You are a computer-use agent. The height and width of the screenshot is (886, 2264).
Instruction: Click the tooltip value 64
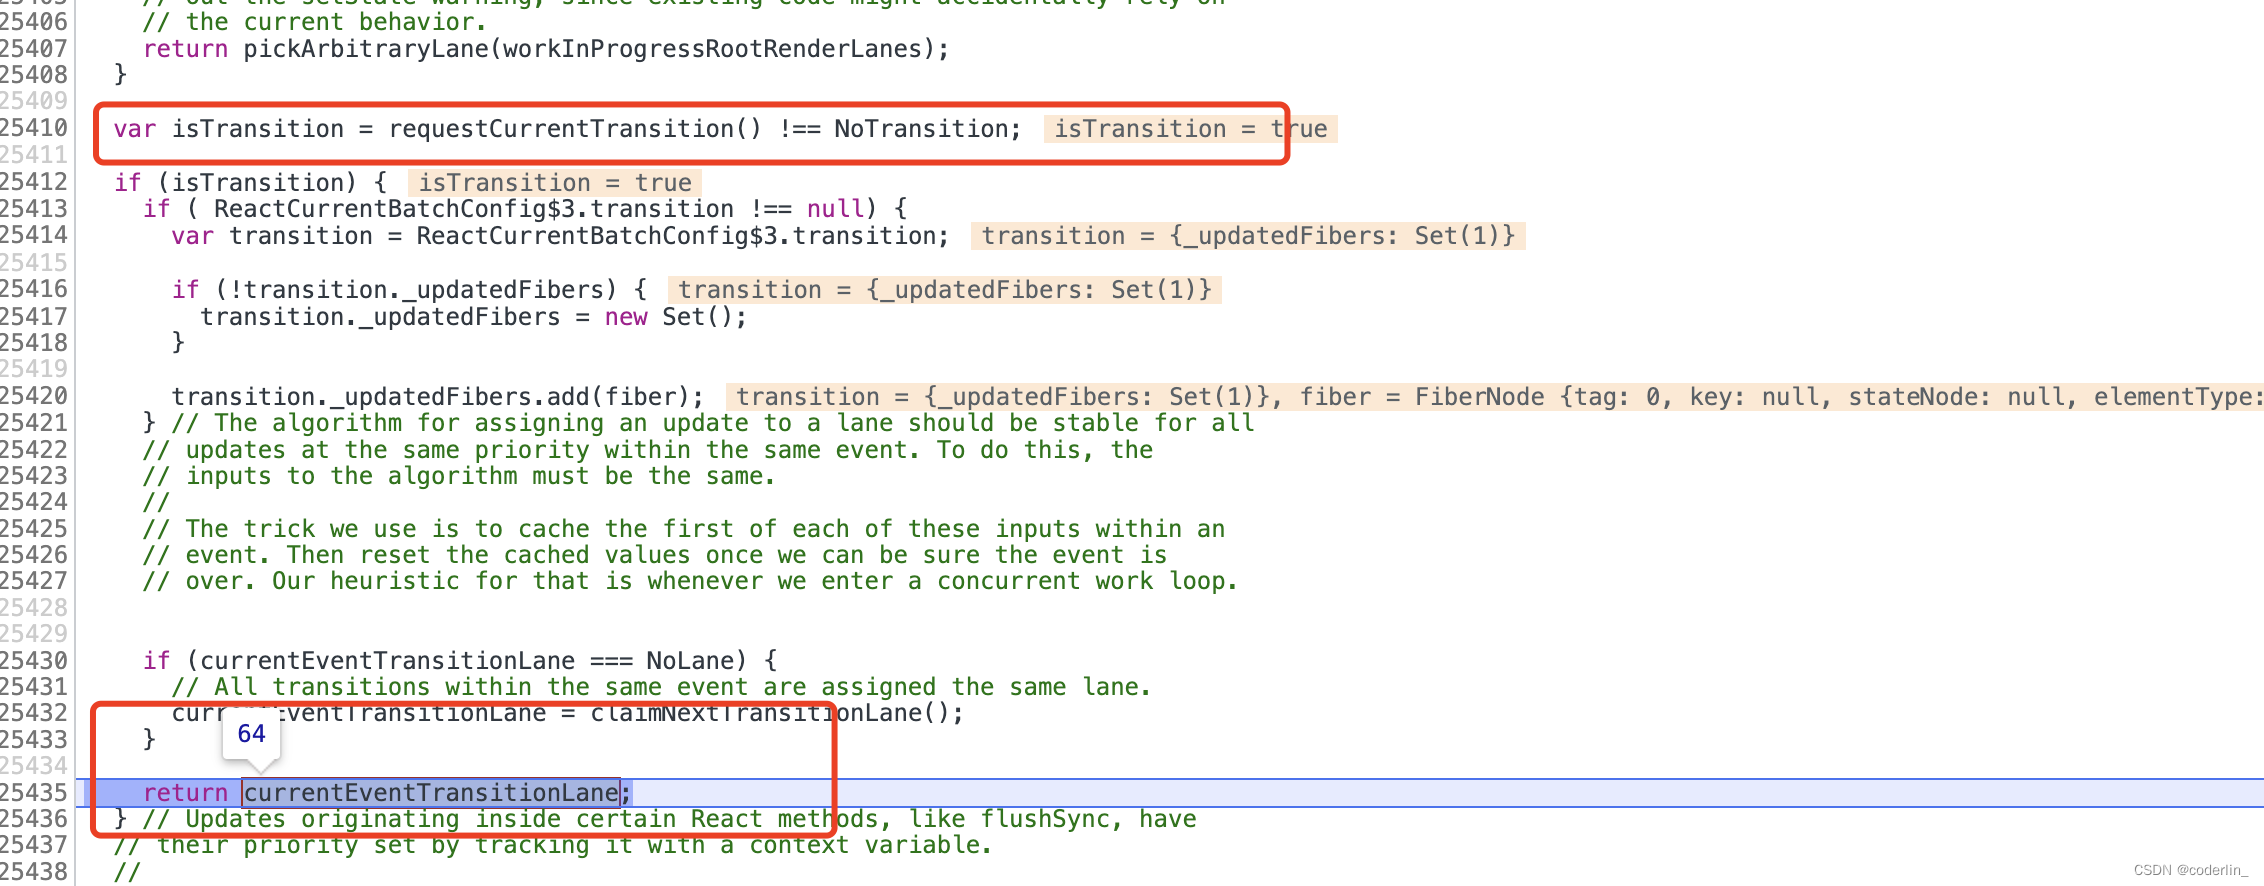point(251,734)
